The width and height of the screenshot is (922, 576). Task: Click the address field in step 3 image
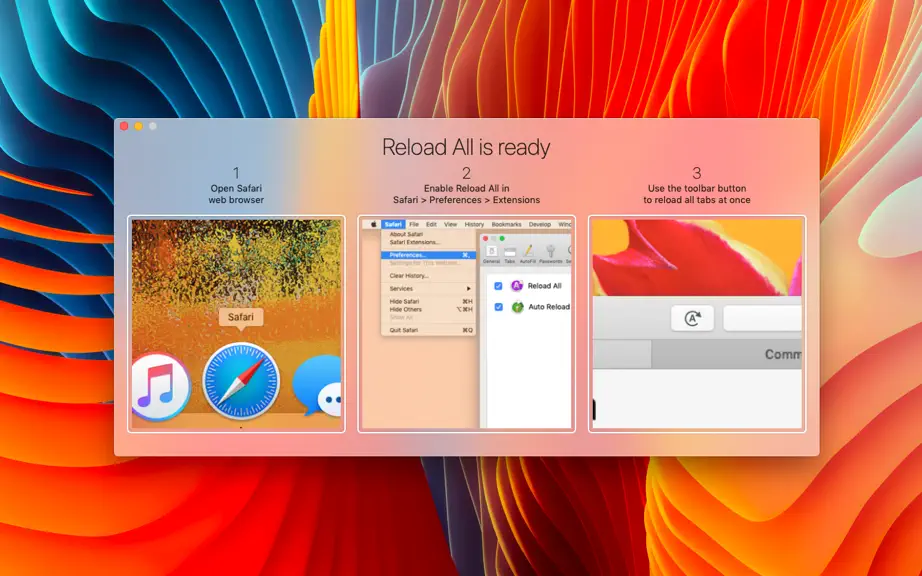763,319
